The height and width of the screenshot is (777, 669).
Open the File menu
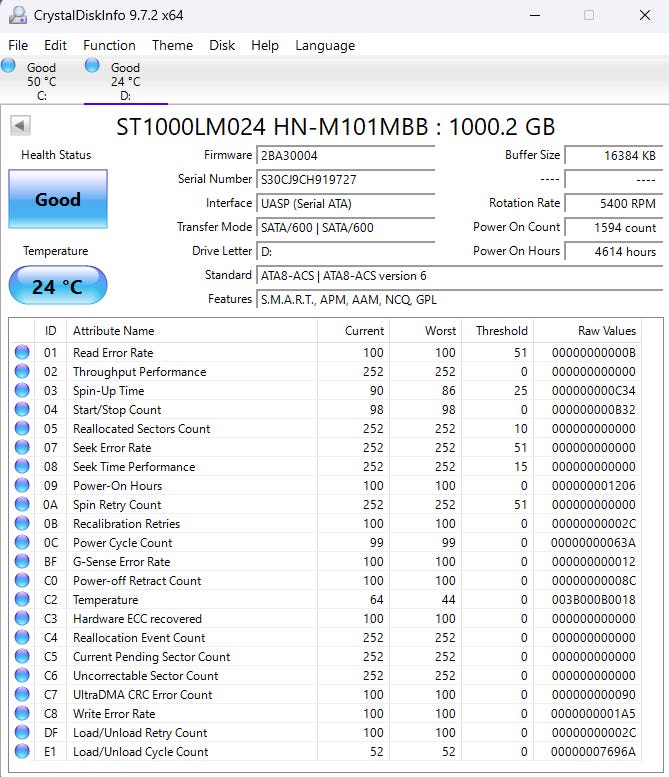[x=18, y=46]
